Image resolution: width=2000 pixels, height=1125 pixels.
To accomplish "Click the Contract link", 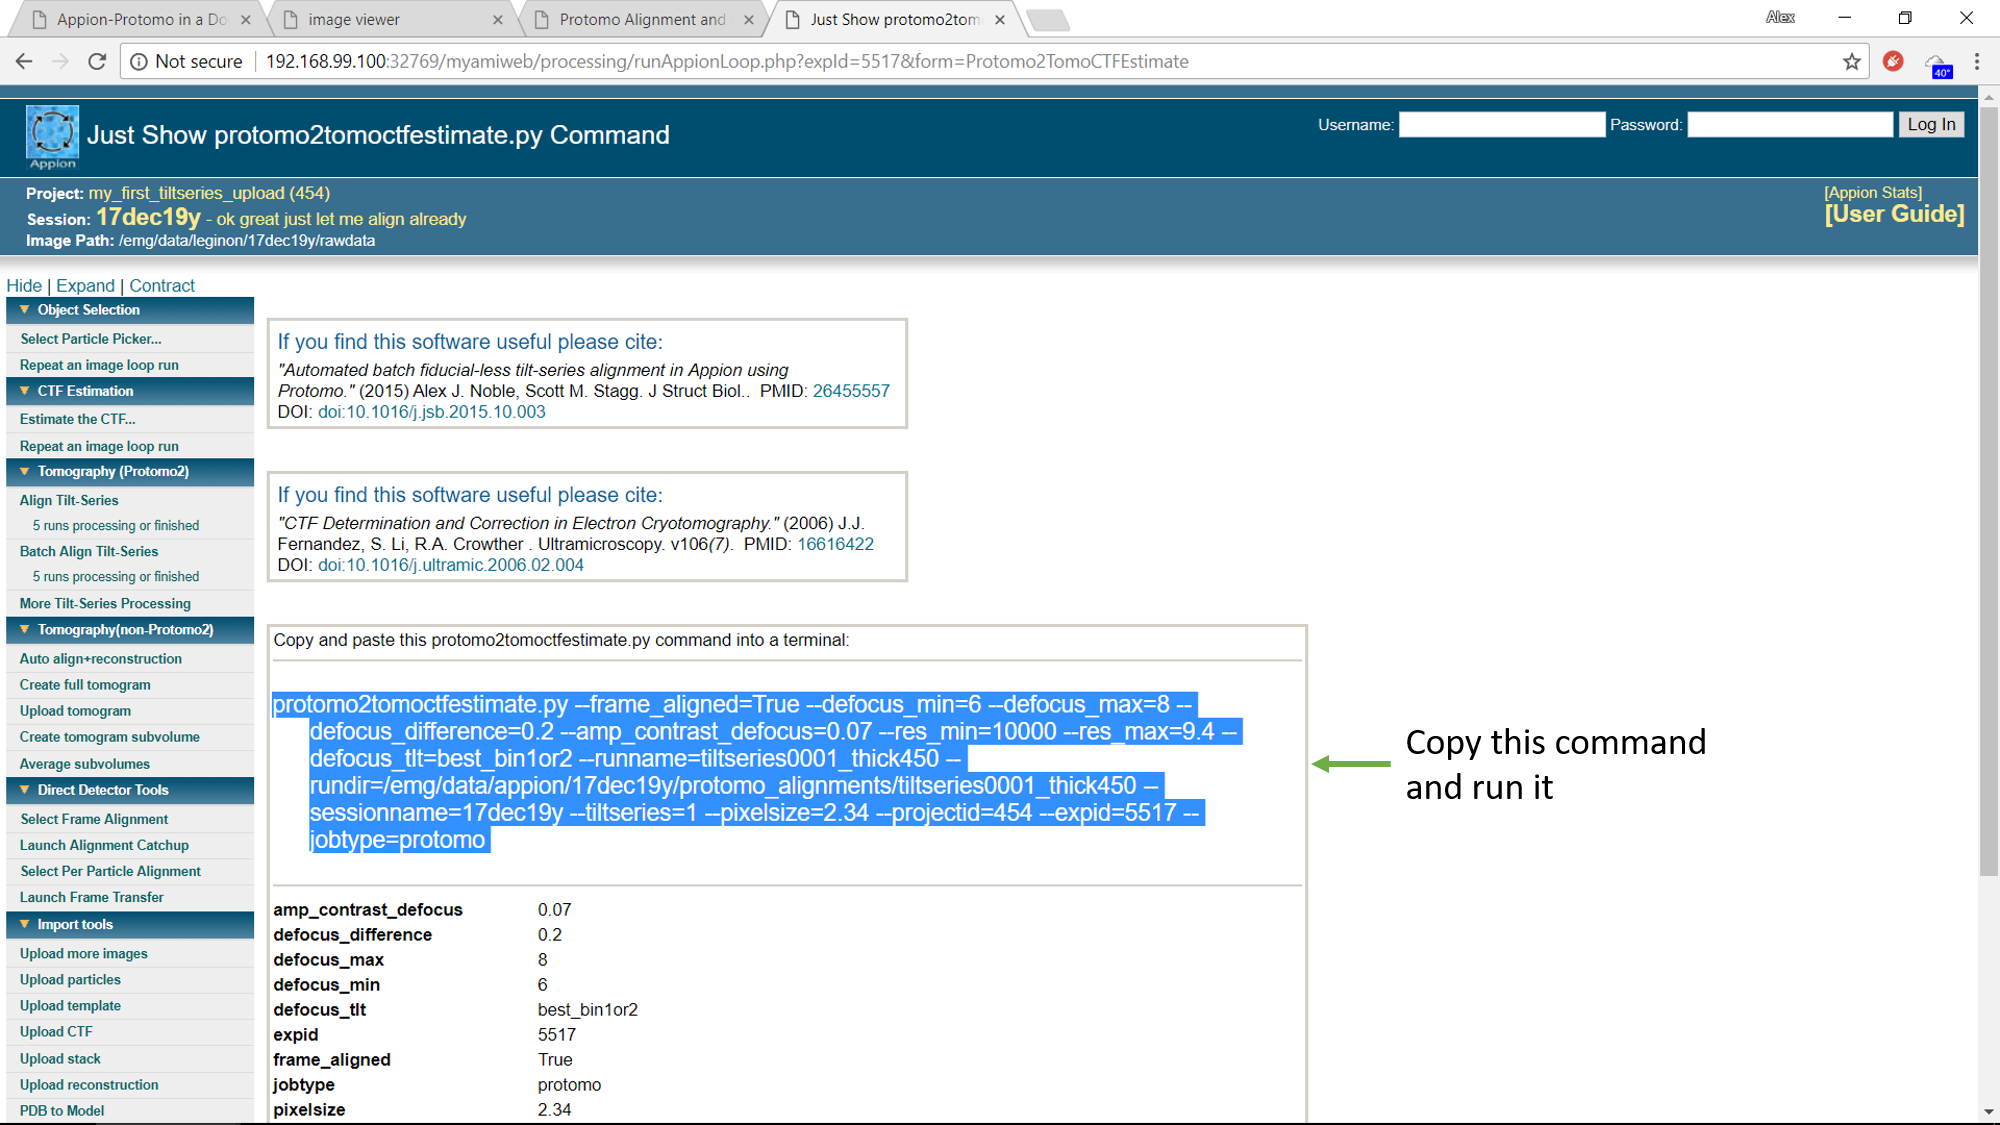I will coord(162,286).
